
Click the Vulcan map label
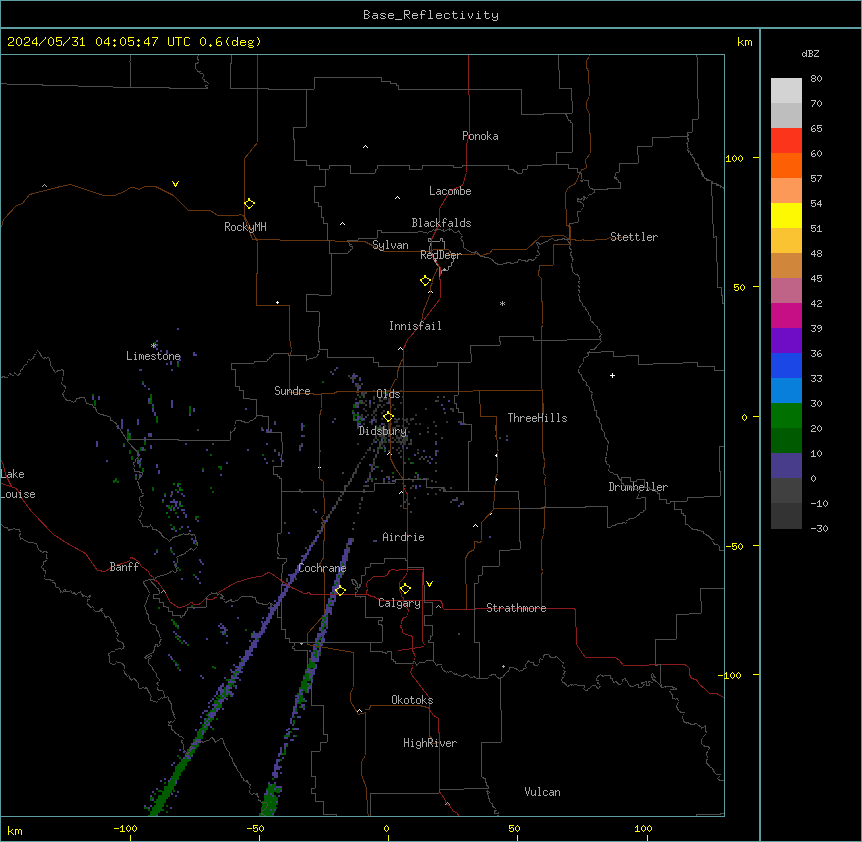point(543,792)
